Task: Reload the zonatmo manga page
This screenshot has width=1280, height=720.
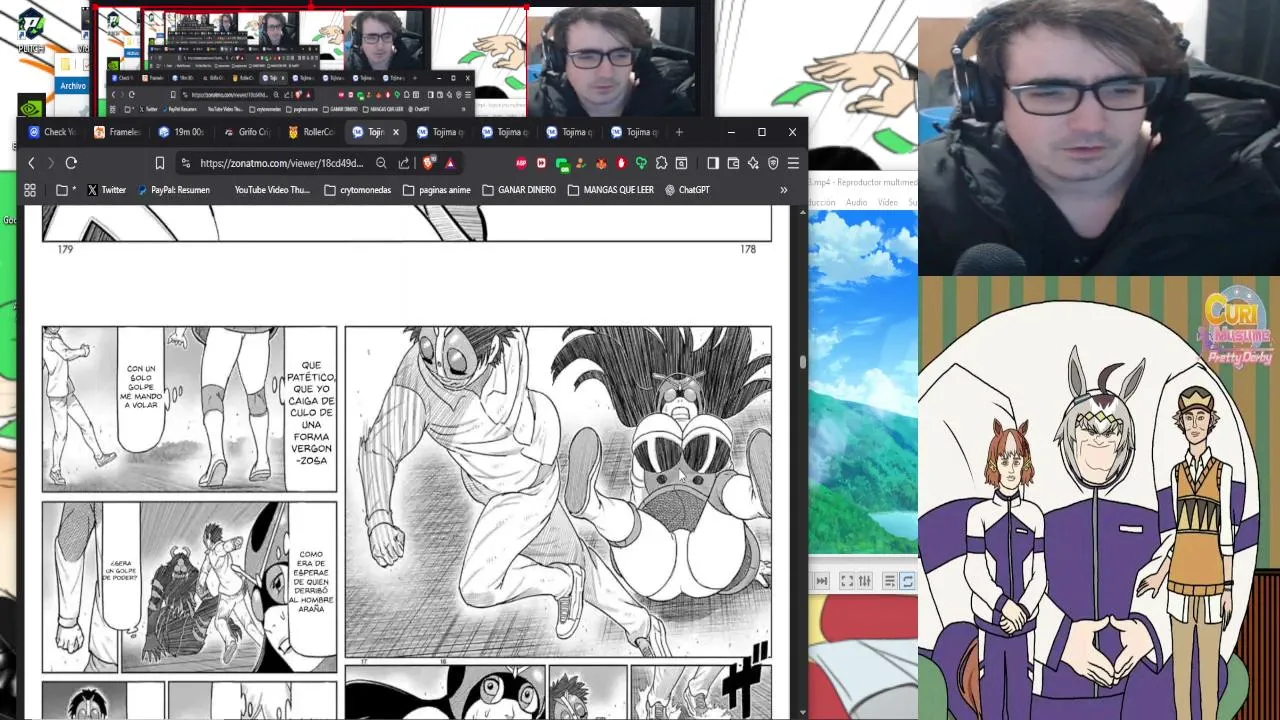Action: click(71, 163)
